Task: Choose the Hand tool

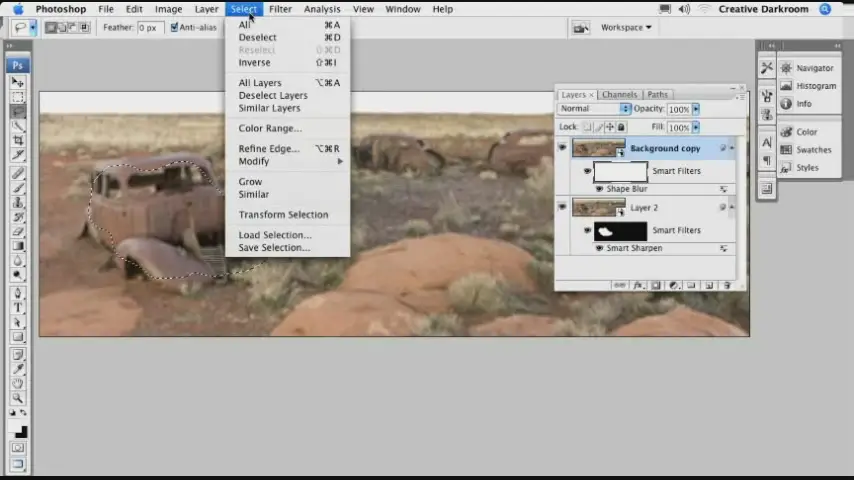Action: tap(18, 383)
